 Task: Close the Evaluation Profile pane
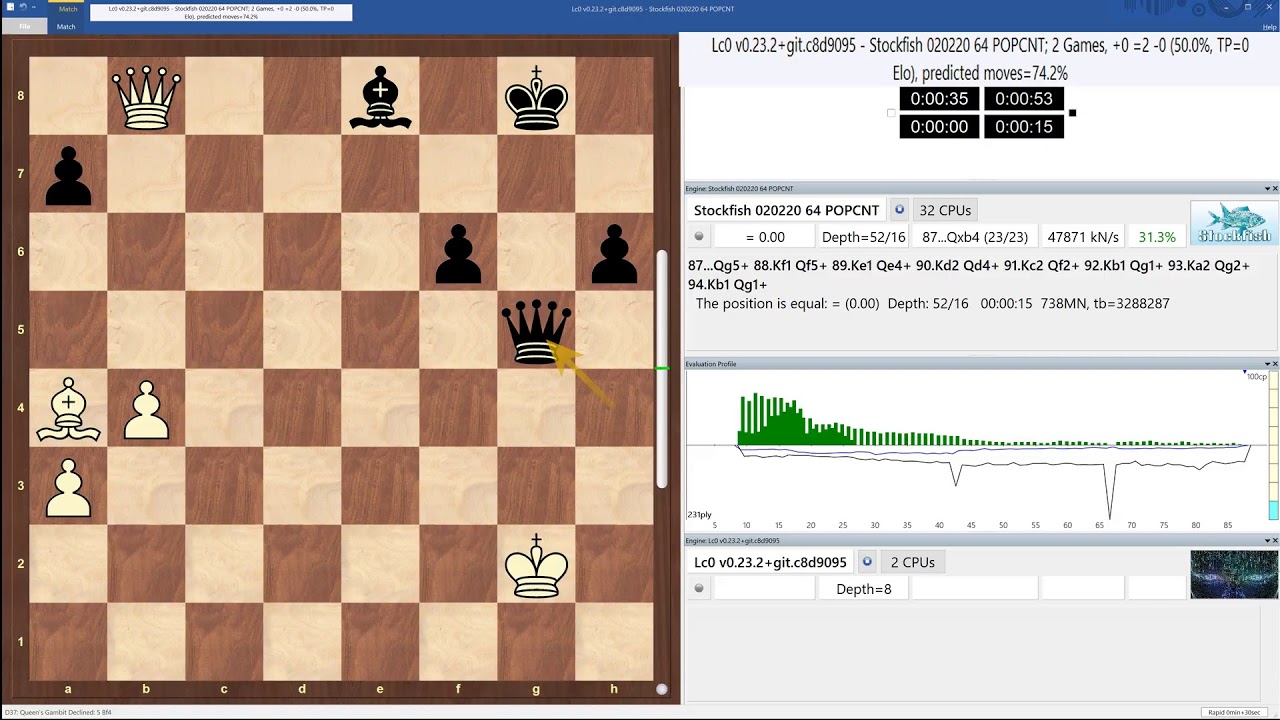[x=1274, y=364]
